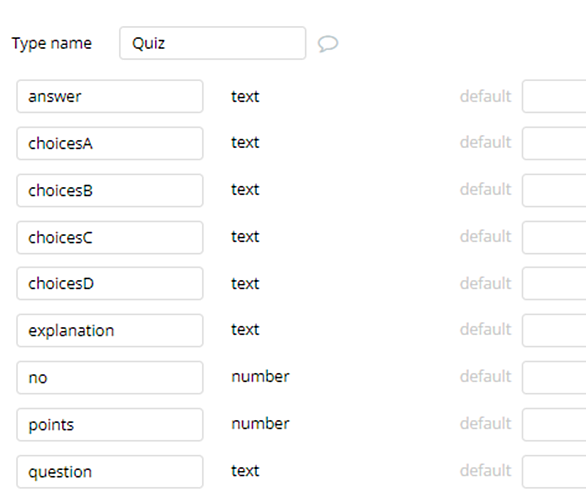Click the text type label of question
586x493 pixels.
coord(245,471)
